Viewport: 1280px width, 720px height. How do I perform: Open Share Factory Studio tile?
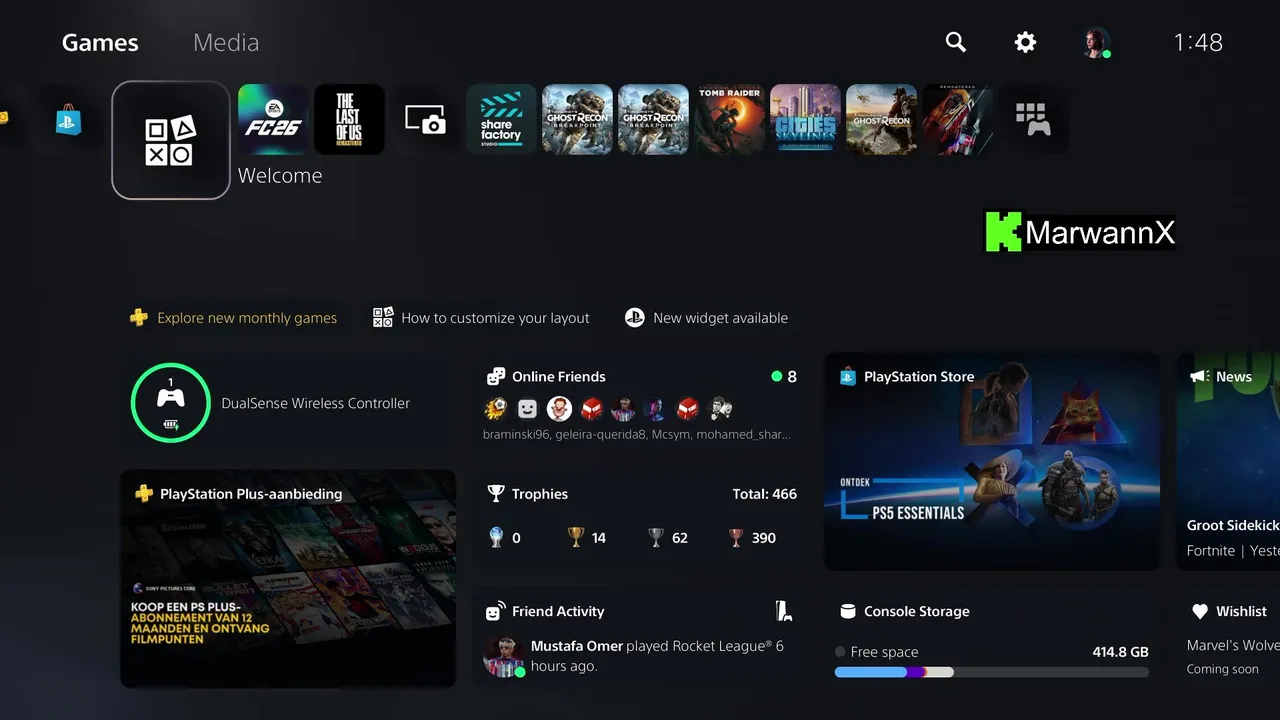pyautogui.click(x=501, y=119)
